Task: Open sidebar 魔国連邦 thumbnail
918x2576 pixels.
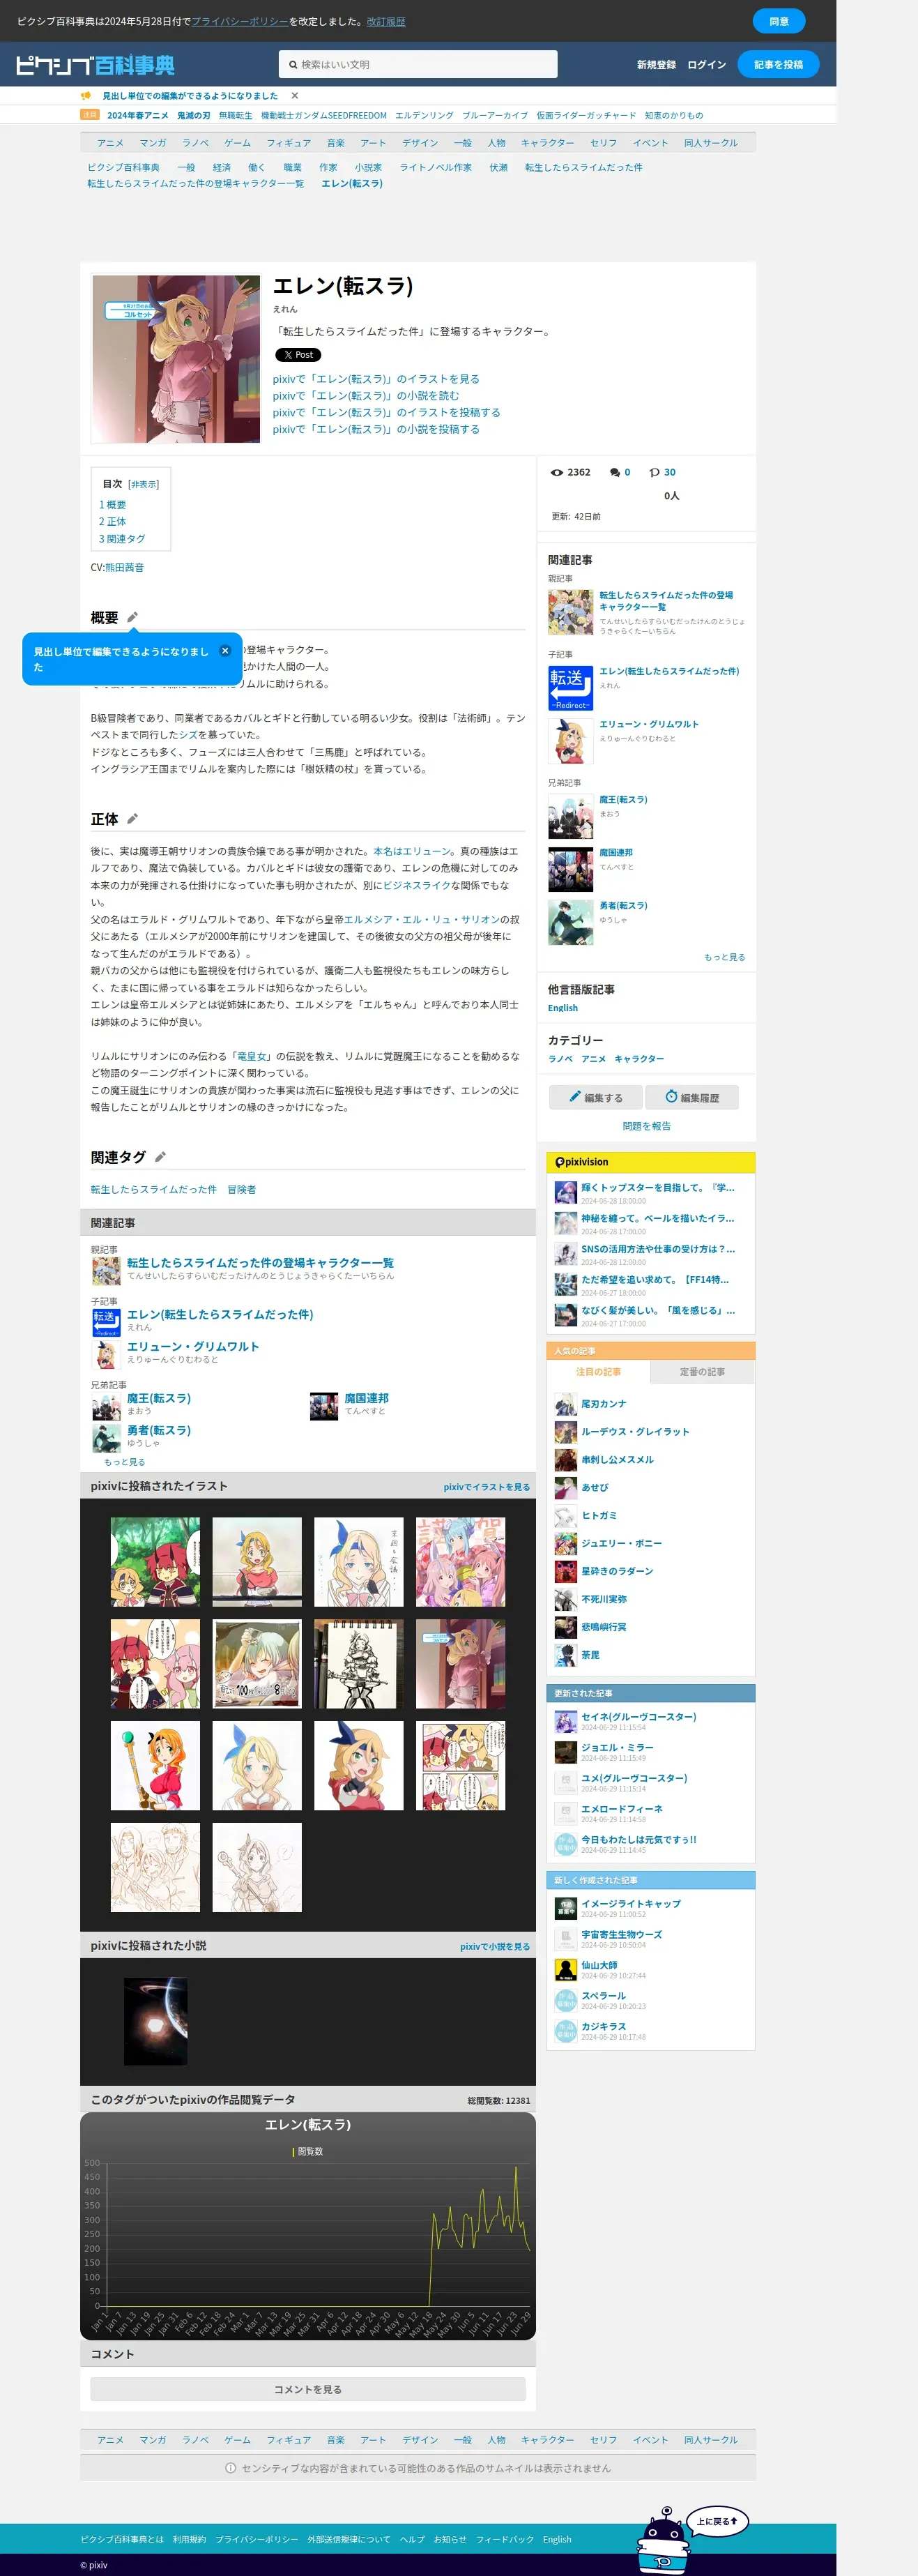Action: click(x=570, y=870)
